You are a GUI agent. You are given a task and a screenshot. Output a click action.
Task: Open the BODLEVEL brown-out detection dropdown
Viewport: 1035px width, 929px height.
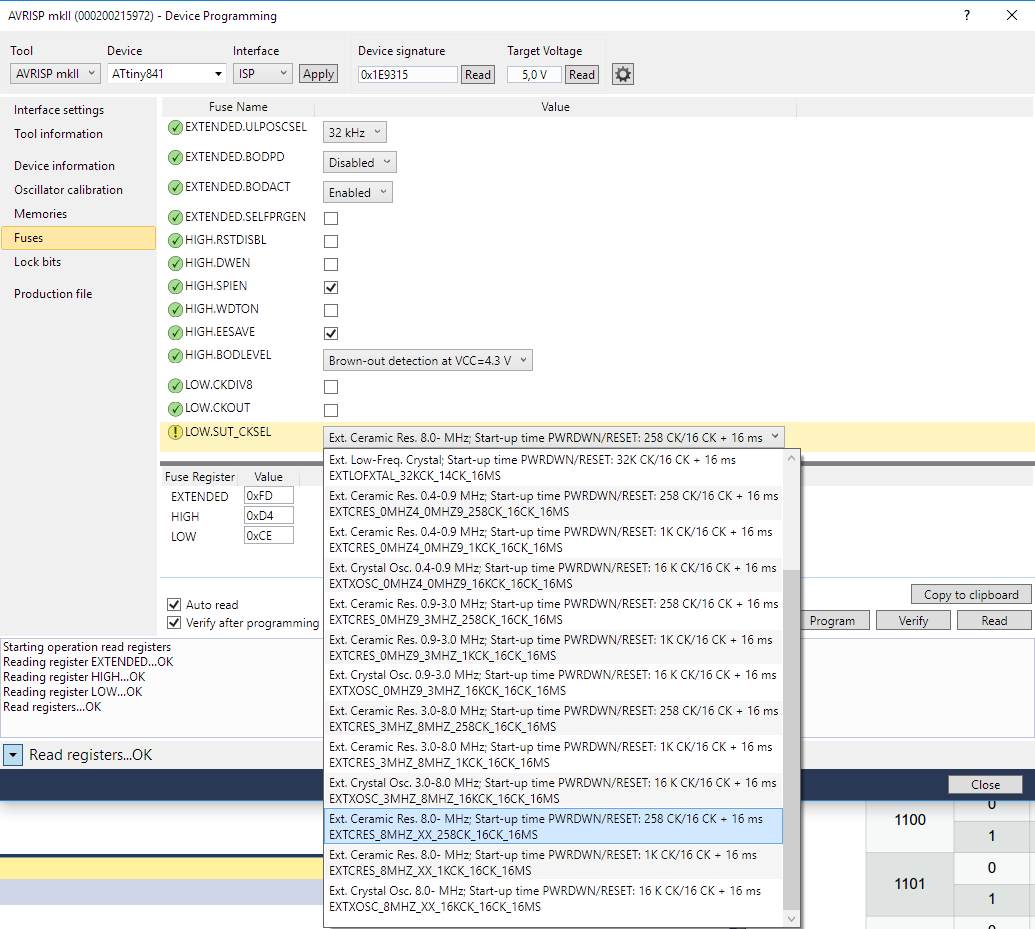(x=428, y=361)
